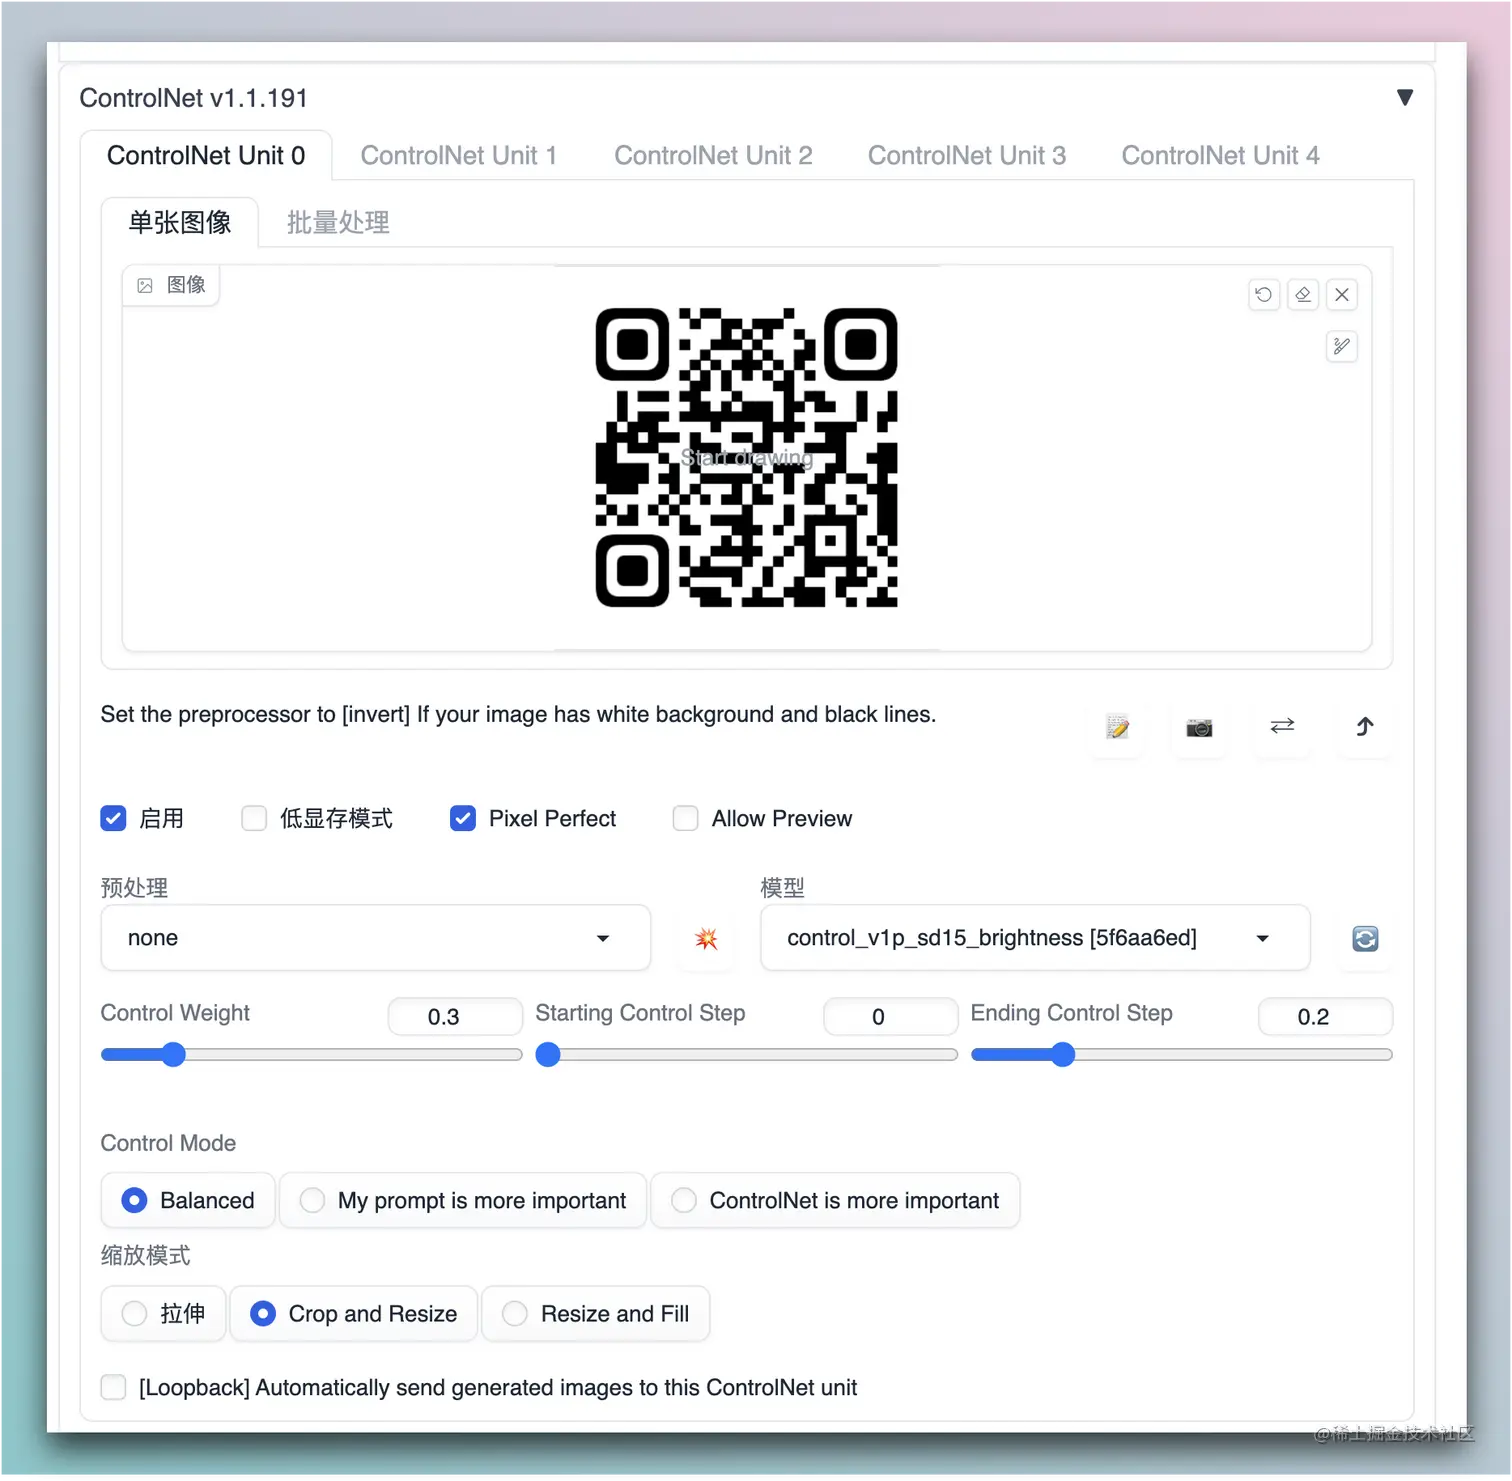Enable the Allow Preview checkbox

(686, 819)
